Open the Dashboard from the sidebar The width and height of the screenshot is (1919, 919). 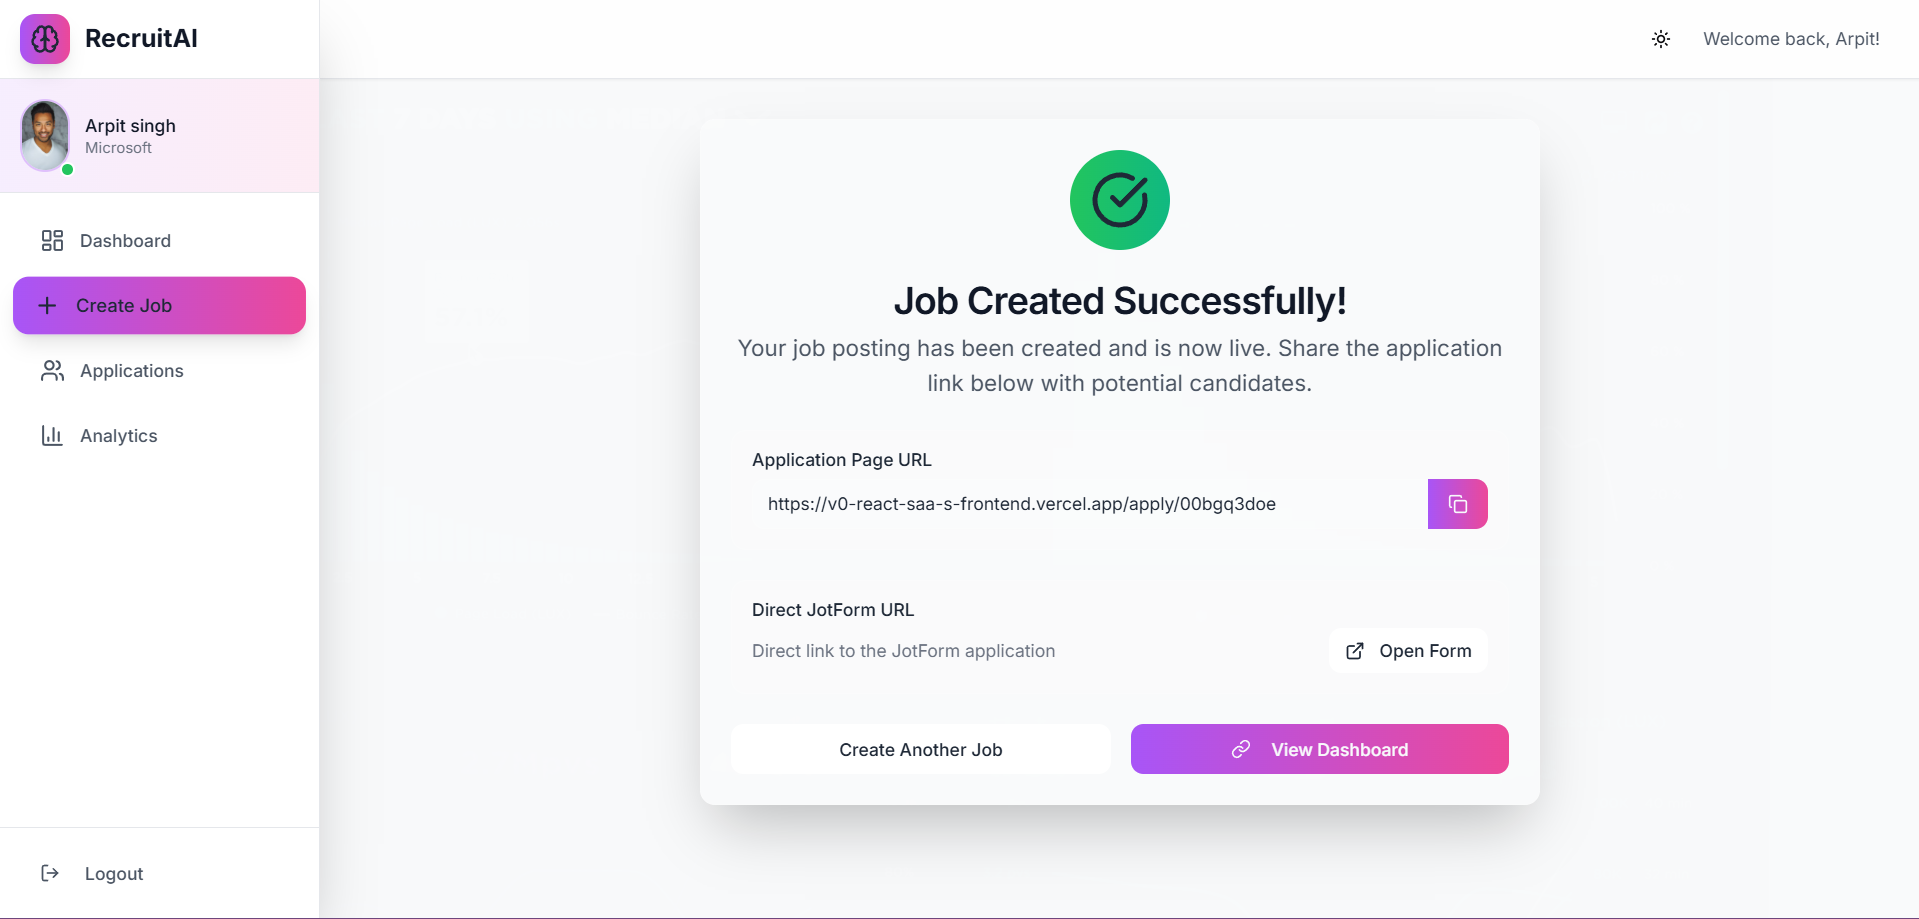pyautogui.click(x=124, y=241)
